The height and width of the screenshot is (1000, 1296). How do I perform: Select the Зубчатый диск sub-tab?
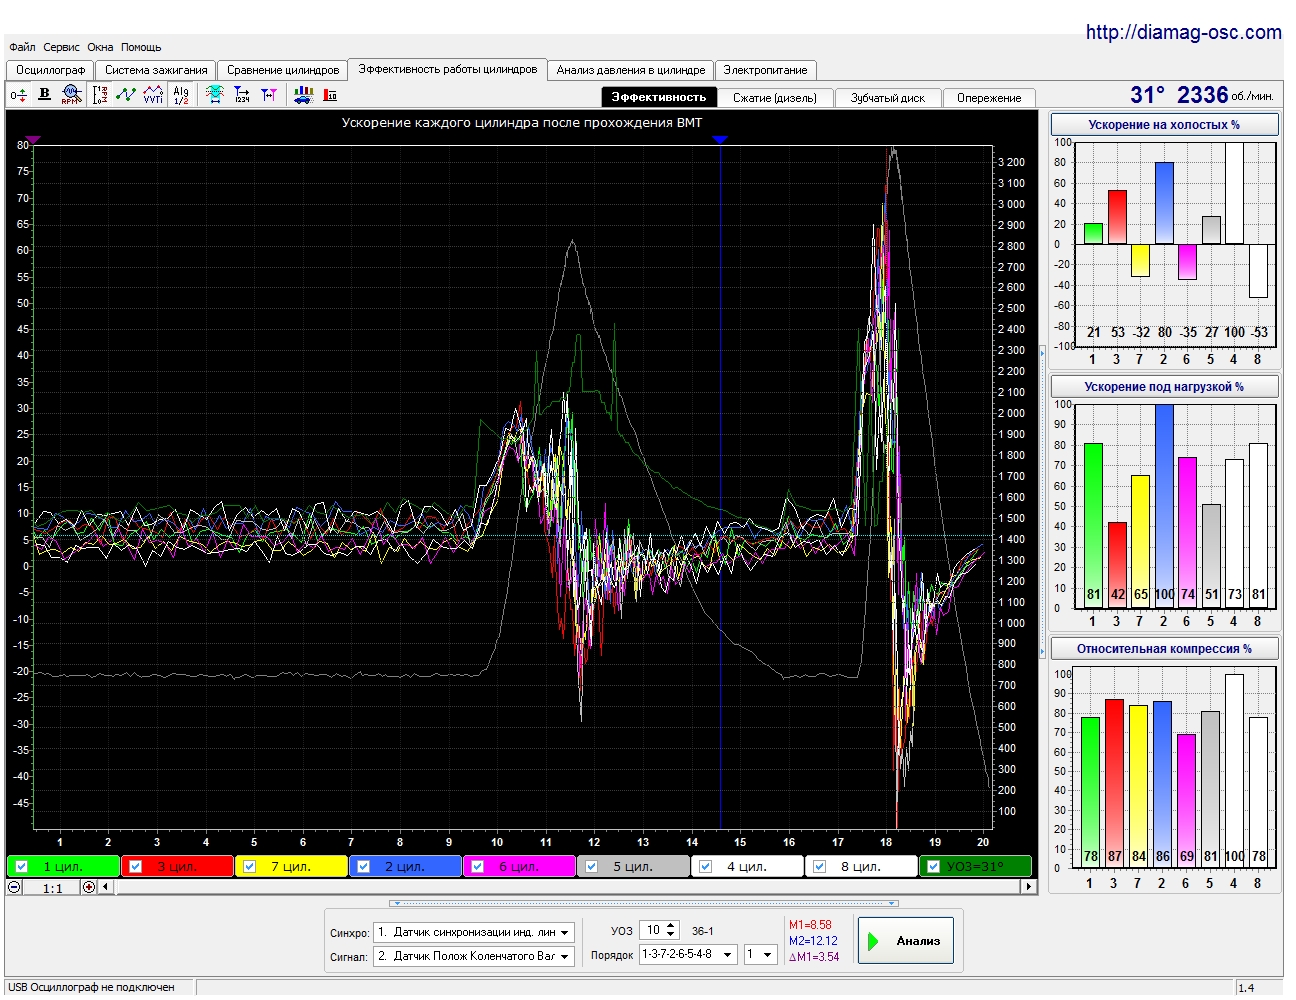coord(888,98)
